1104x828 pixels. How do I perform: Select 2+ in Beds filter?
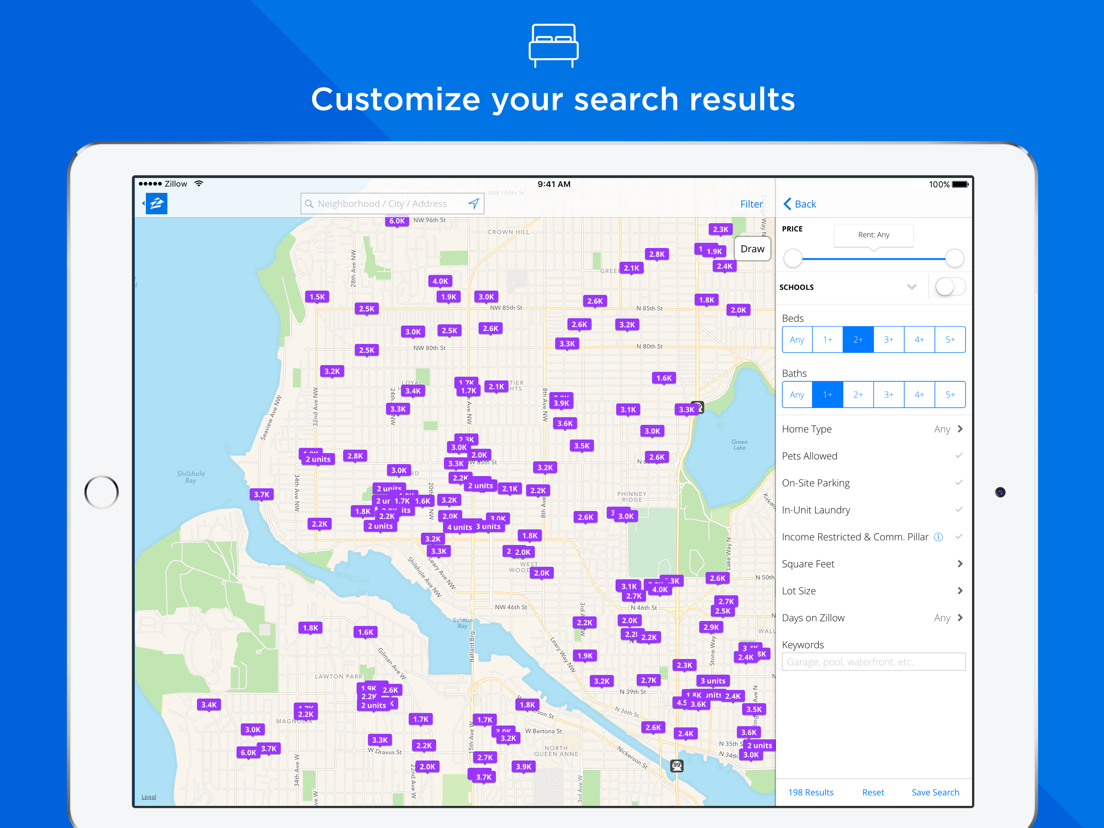[x=858, y=339]
